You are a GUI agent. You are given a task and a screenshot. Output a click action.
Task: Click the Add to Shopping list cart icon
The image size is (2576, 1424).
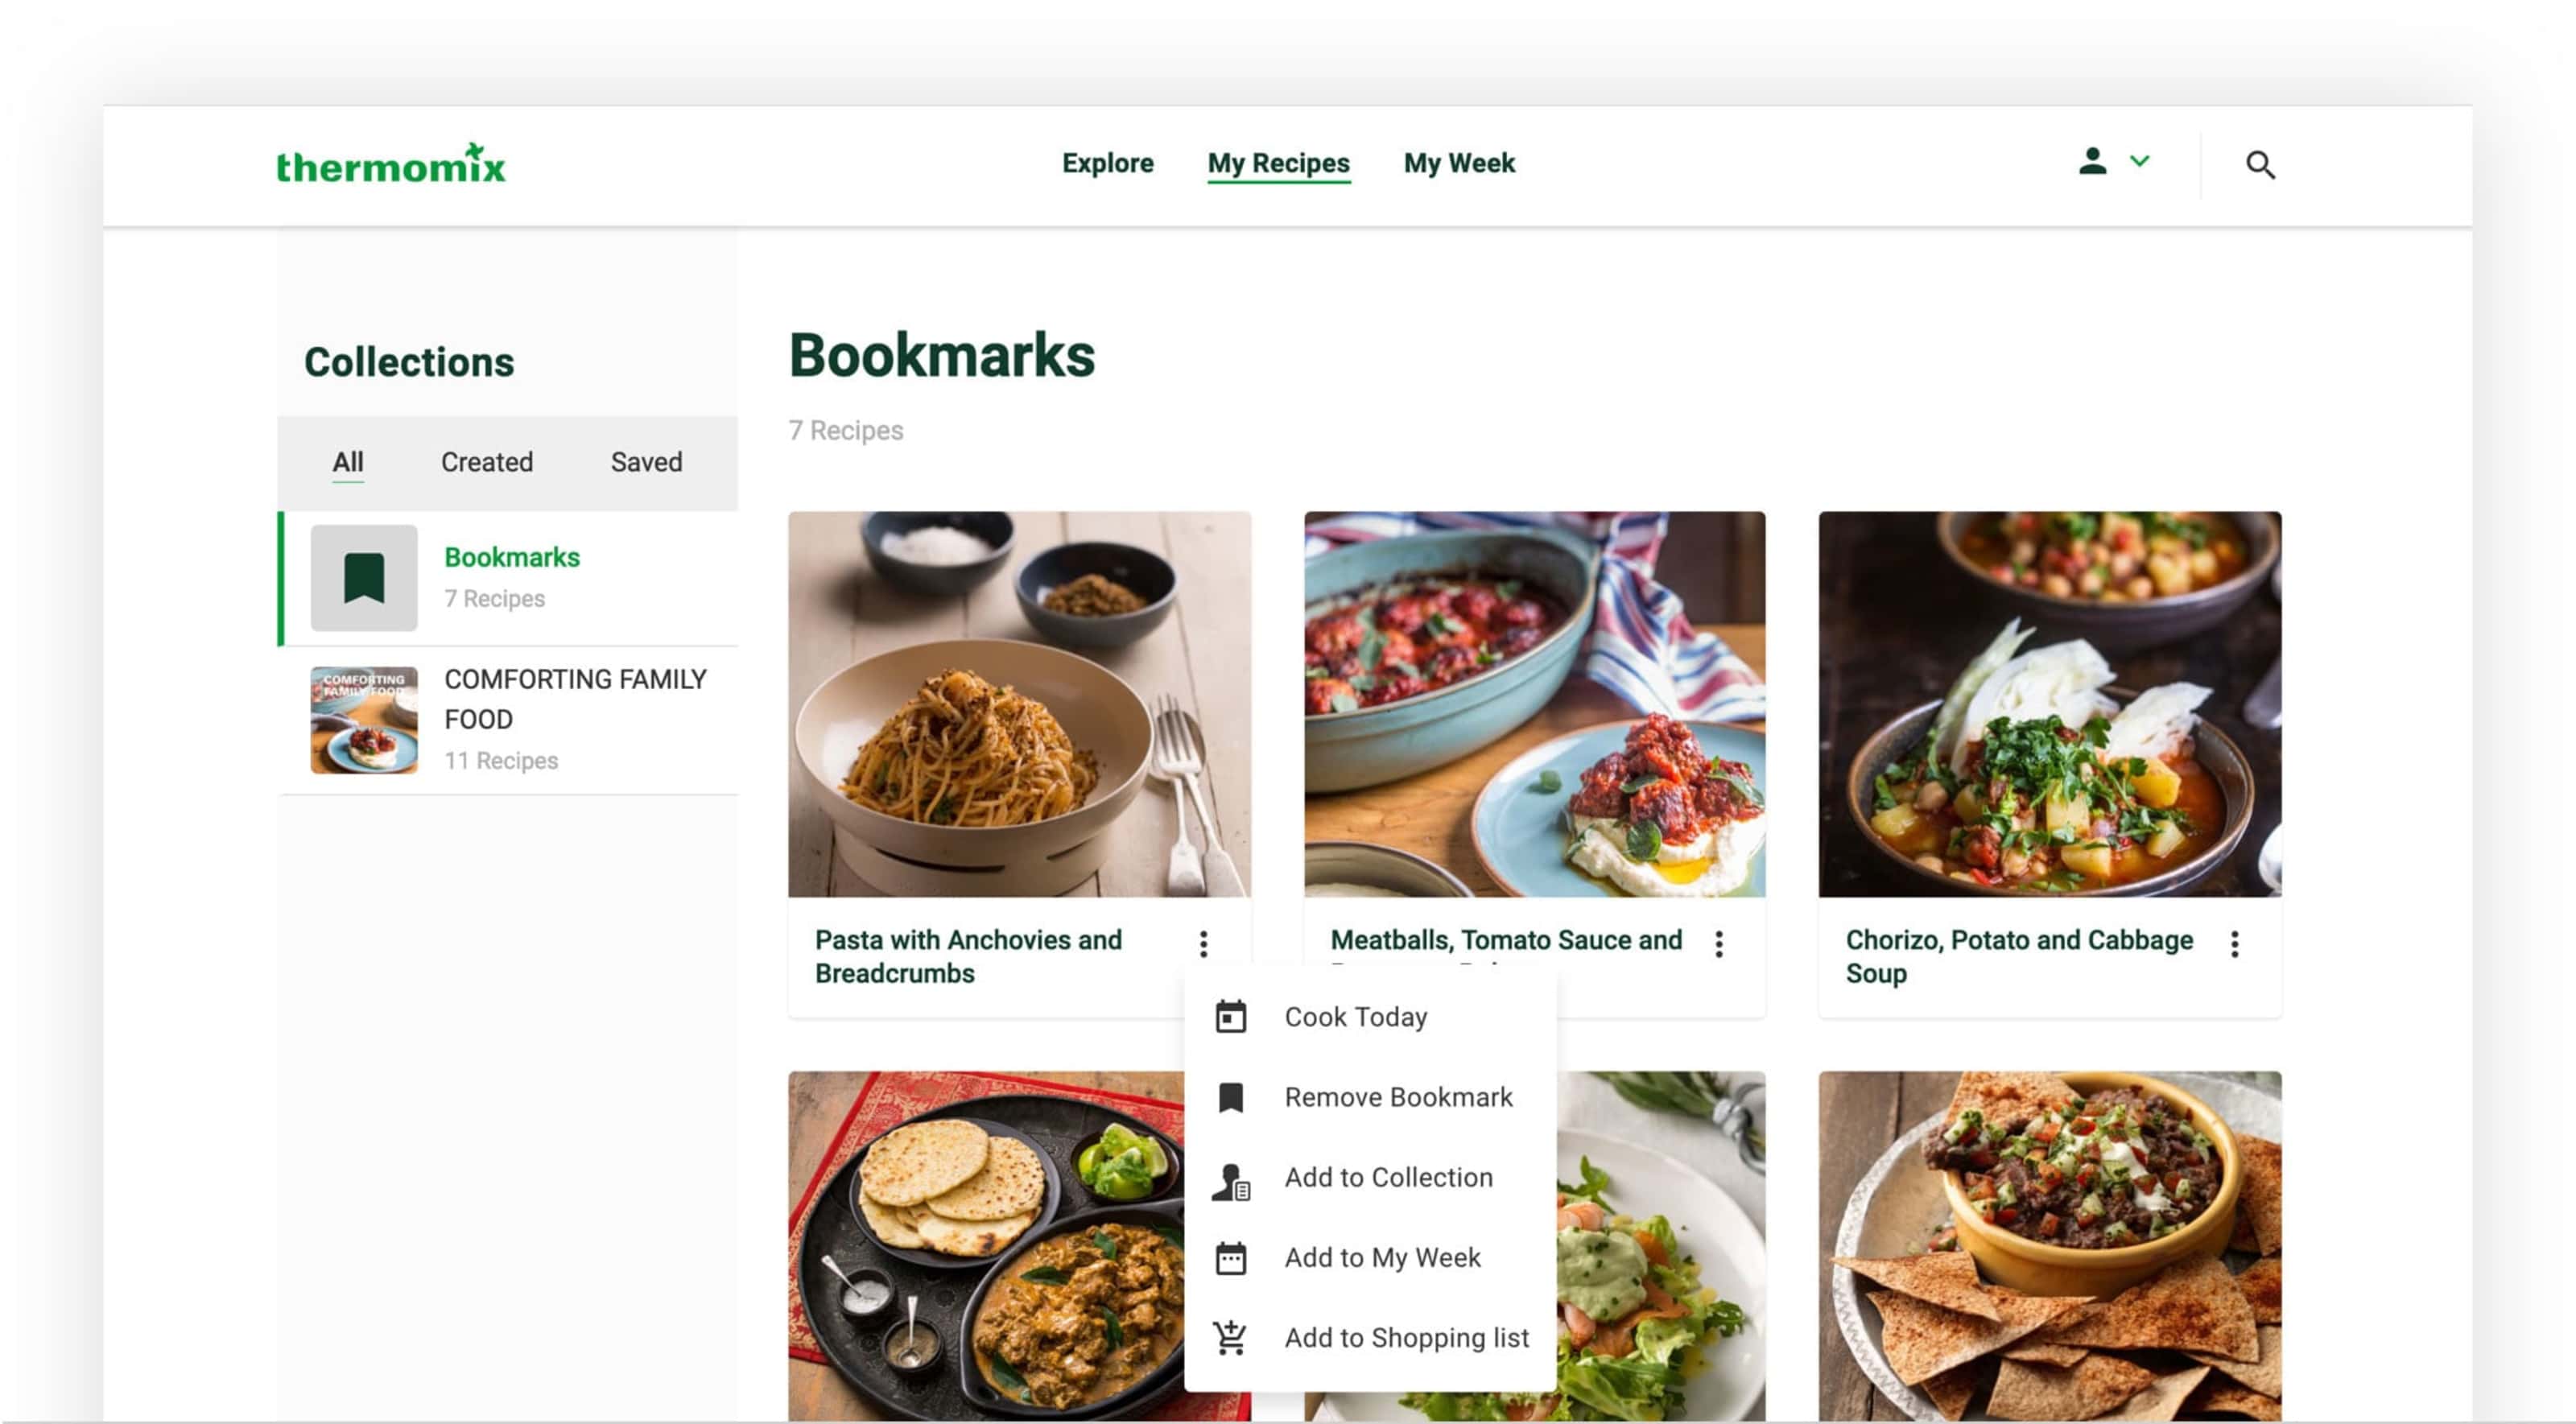[x=1229, y=1337]
